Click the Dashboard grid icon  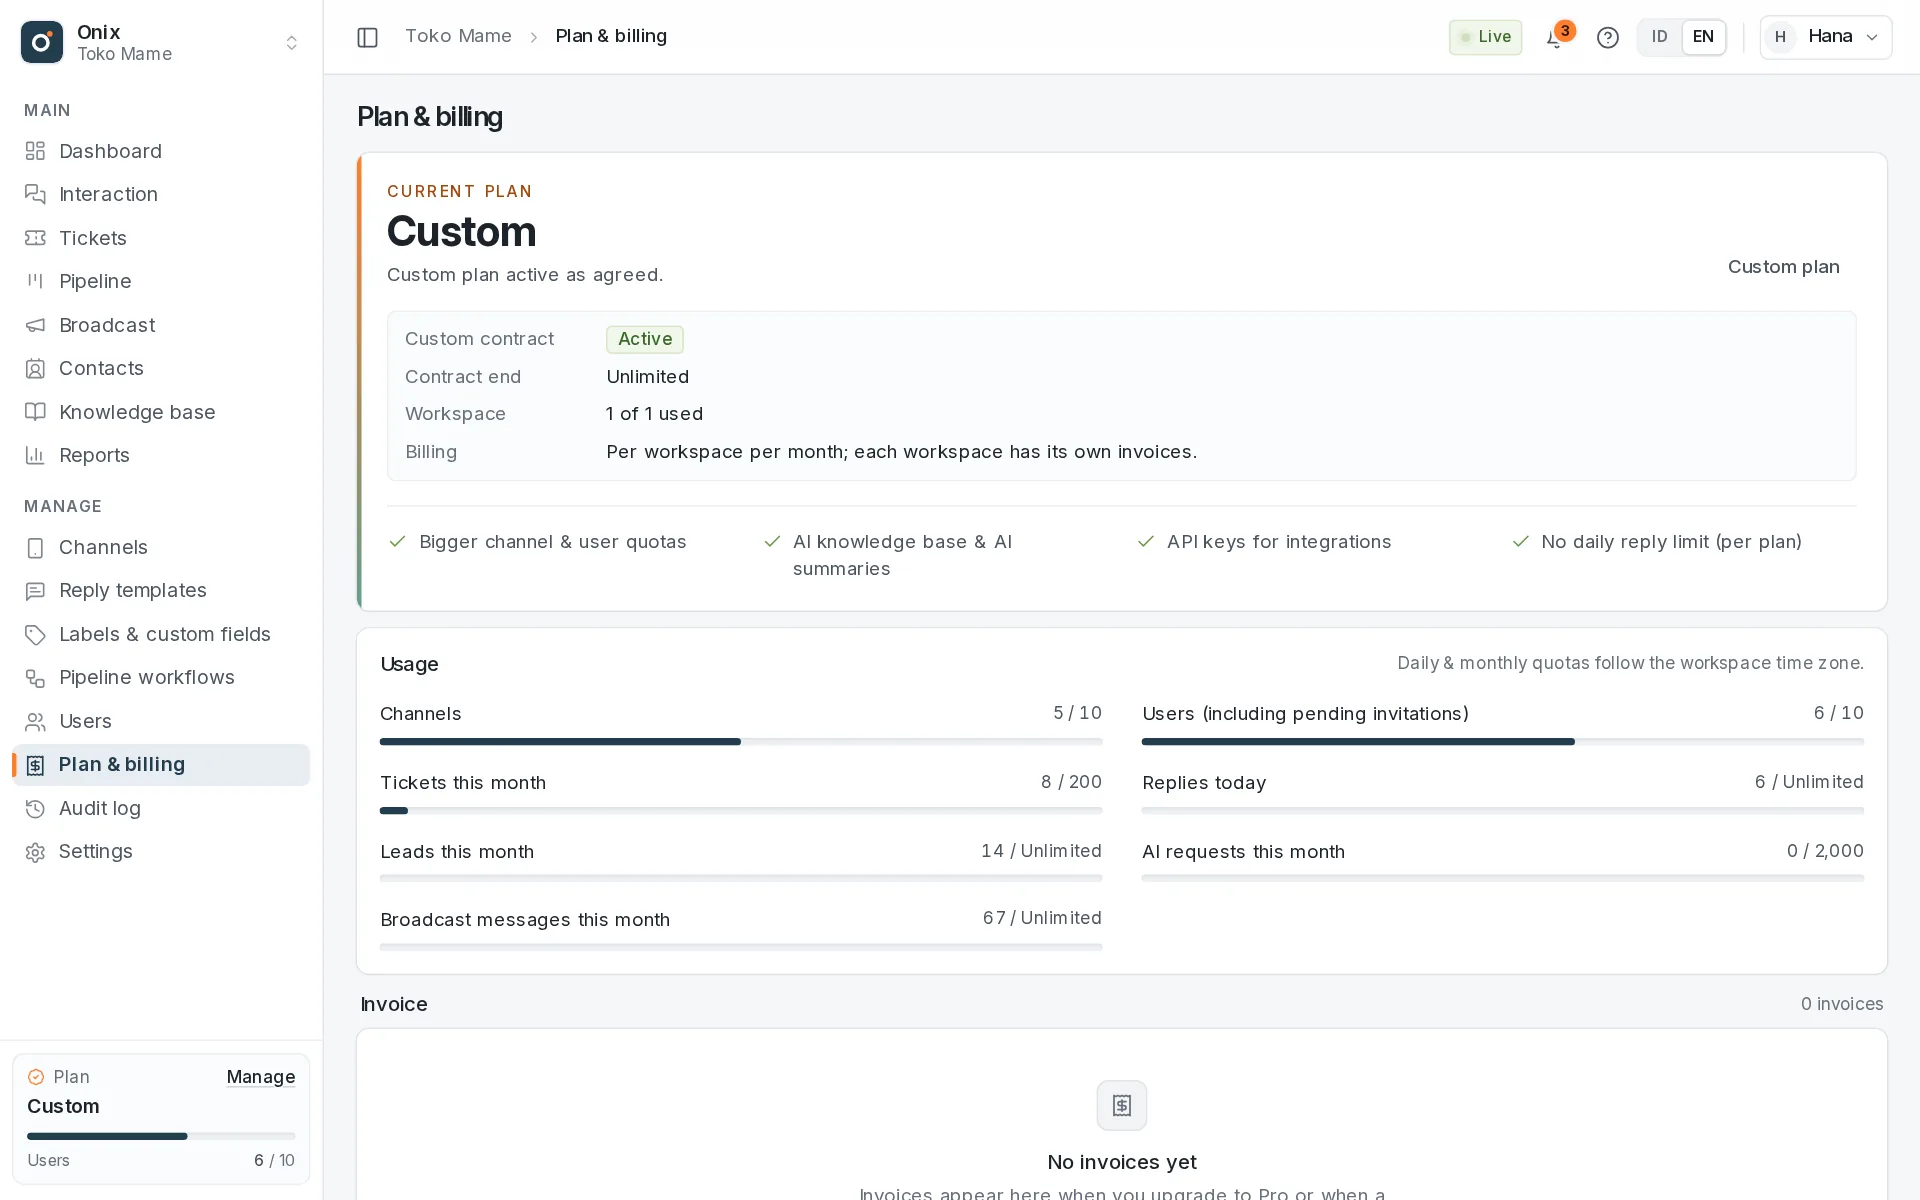pos(35,151)
